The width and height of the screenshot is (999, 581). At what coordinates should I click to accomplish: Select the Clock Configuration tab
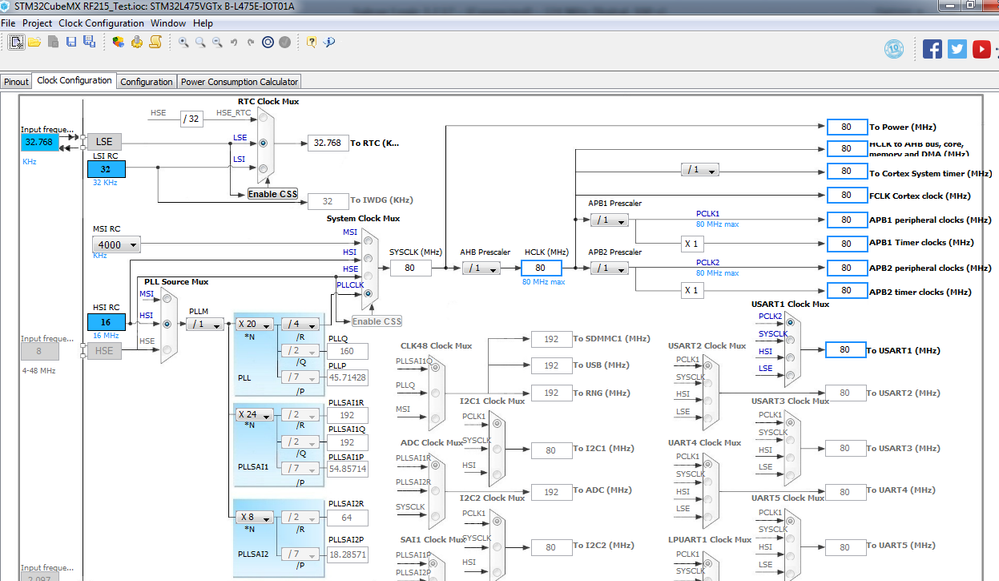(x=74, y=80)
